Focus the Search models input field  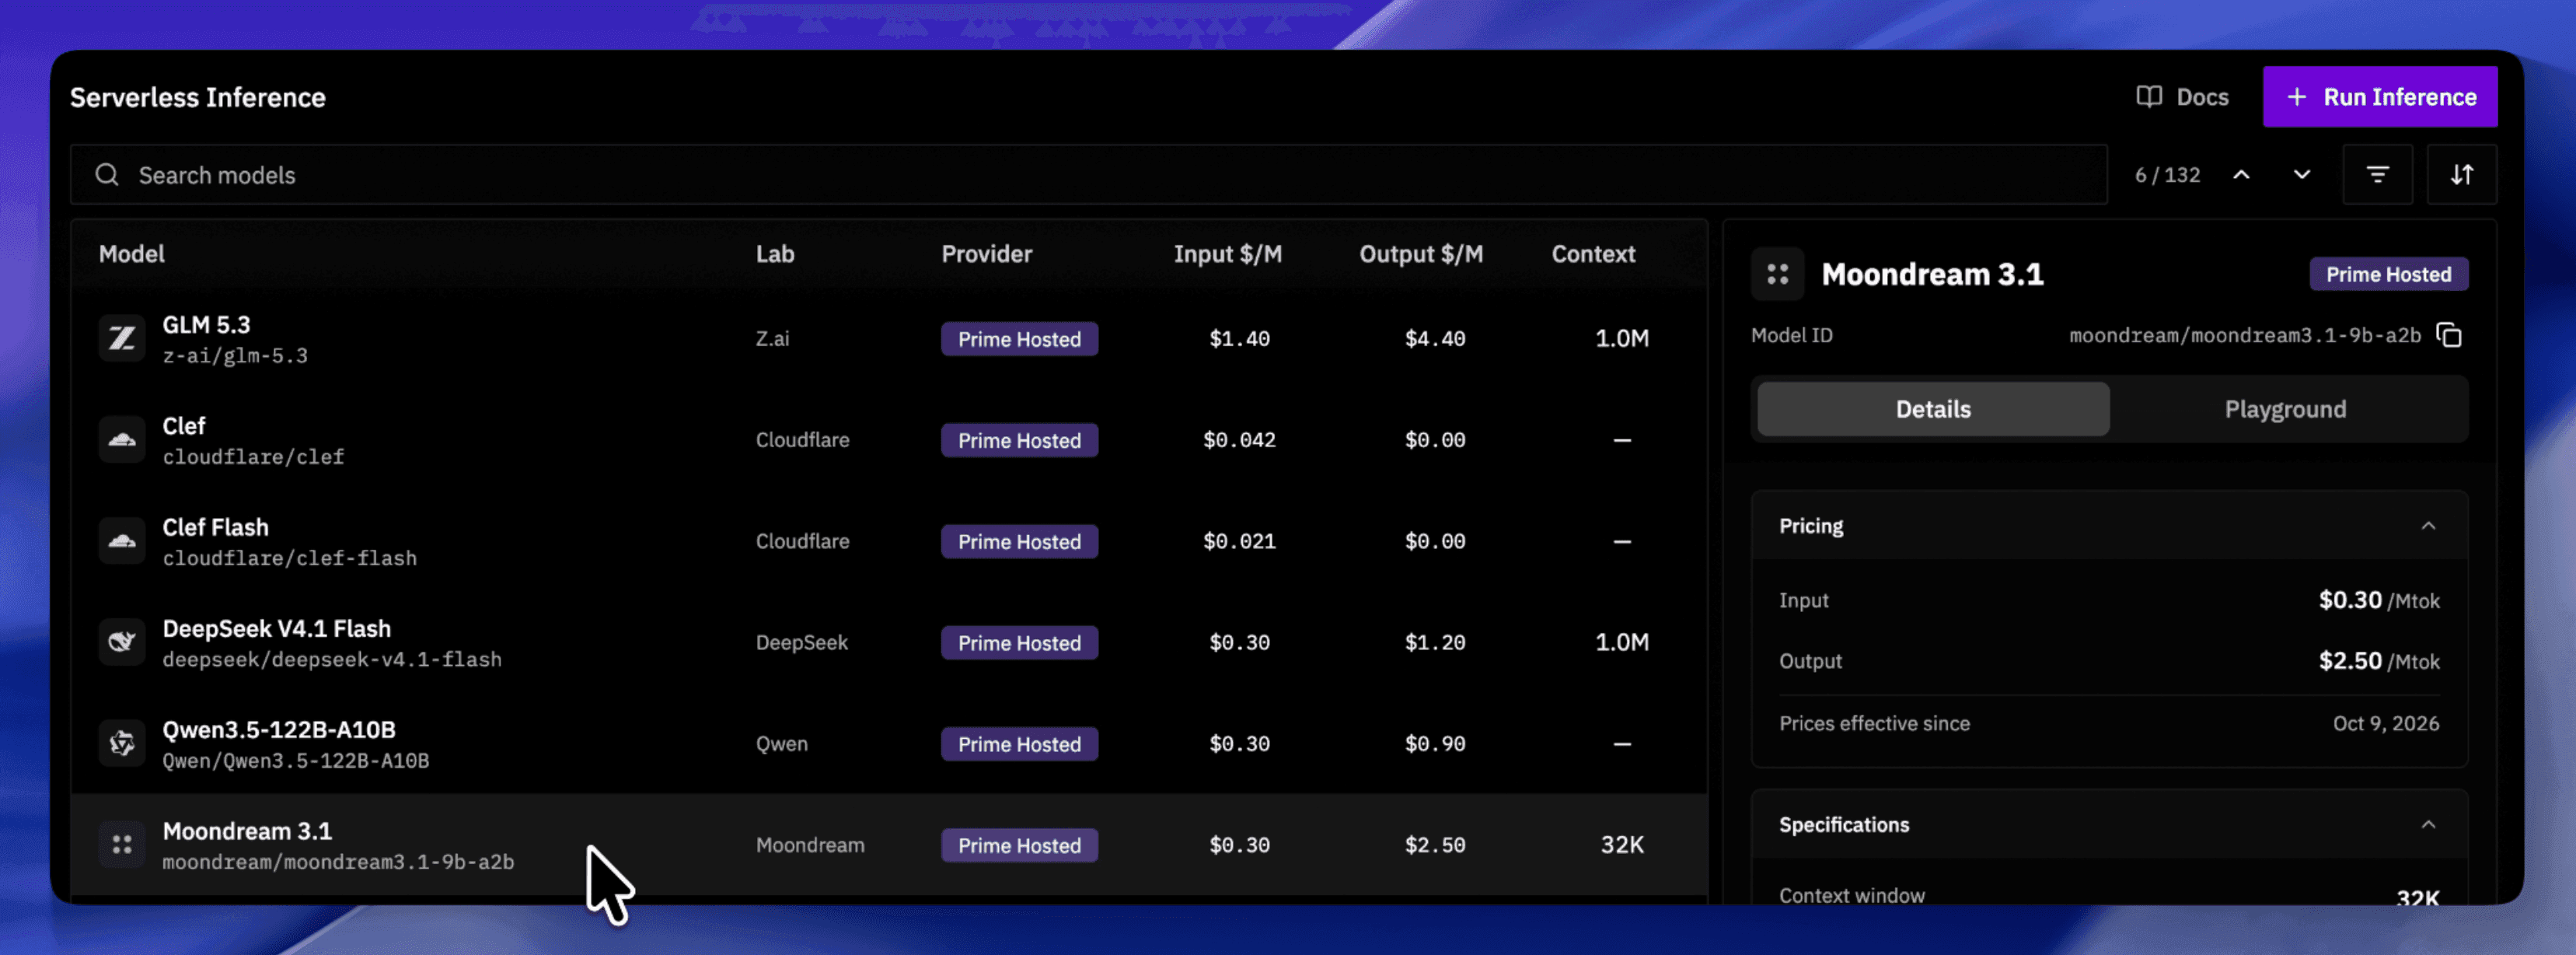point(1088,175)
